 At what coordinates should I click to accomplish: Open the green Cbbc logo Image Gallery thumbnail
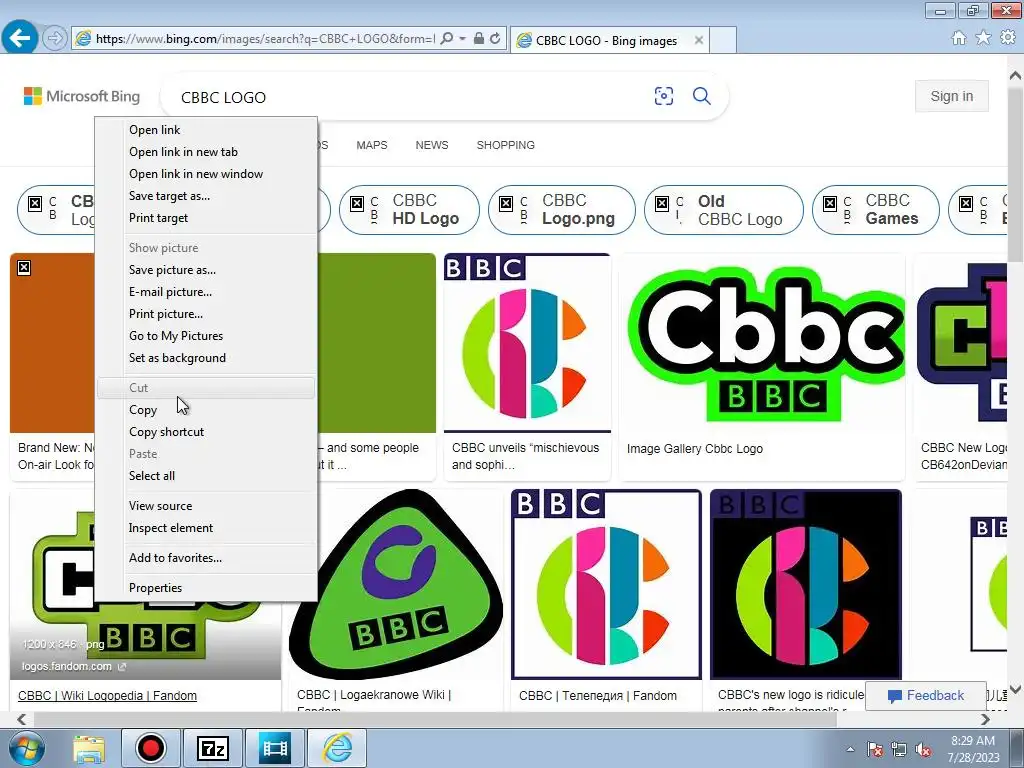point(762,344)
